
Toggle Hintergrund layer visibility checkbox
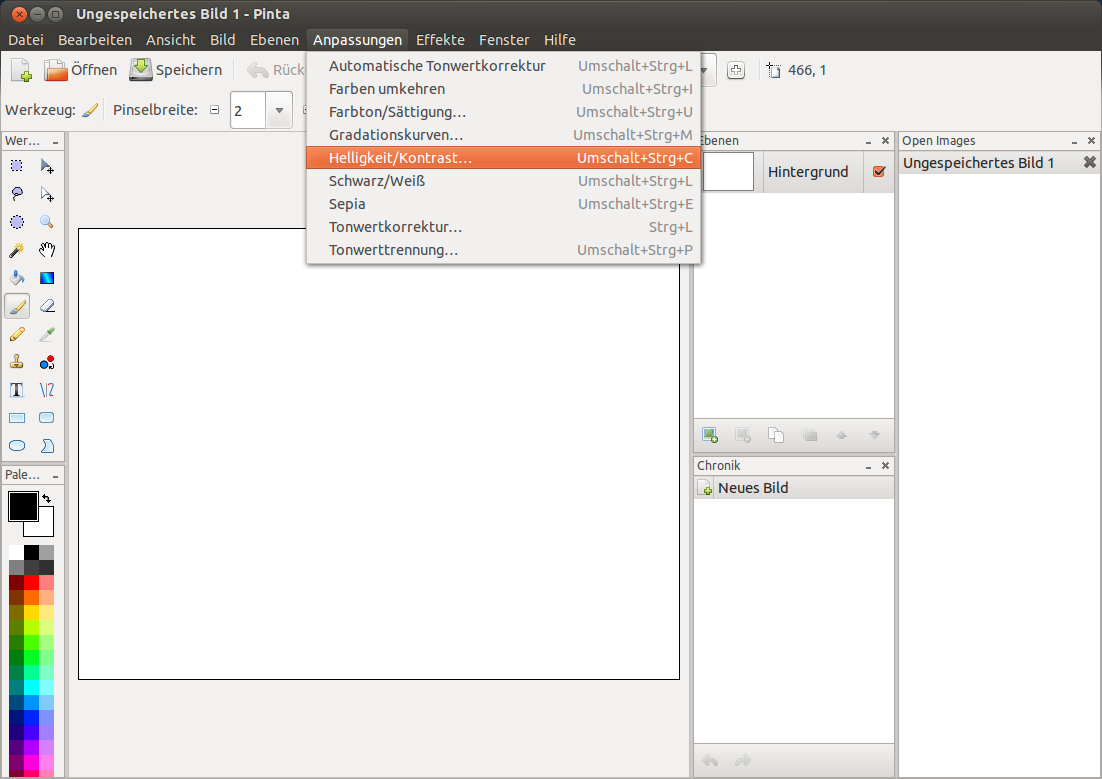point(879,172)
